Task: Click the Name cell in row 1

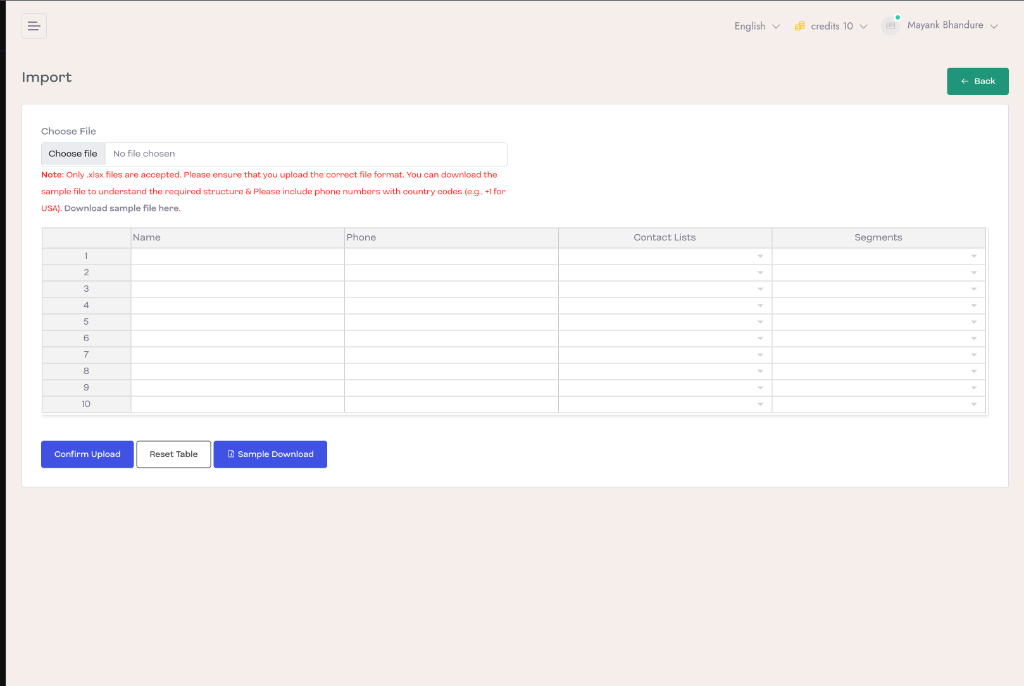Action: point(238,256)
